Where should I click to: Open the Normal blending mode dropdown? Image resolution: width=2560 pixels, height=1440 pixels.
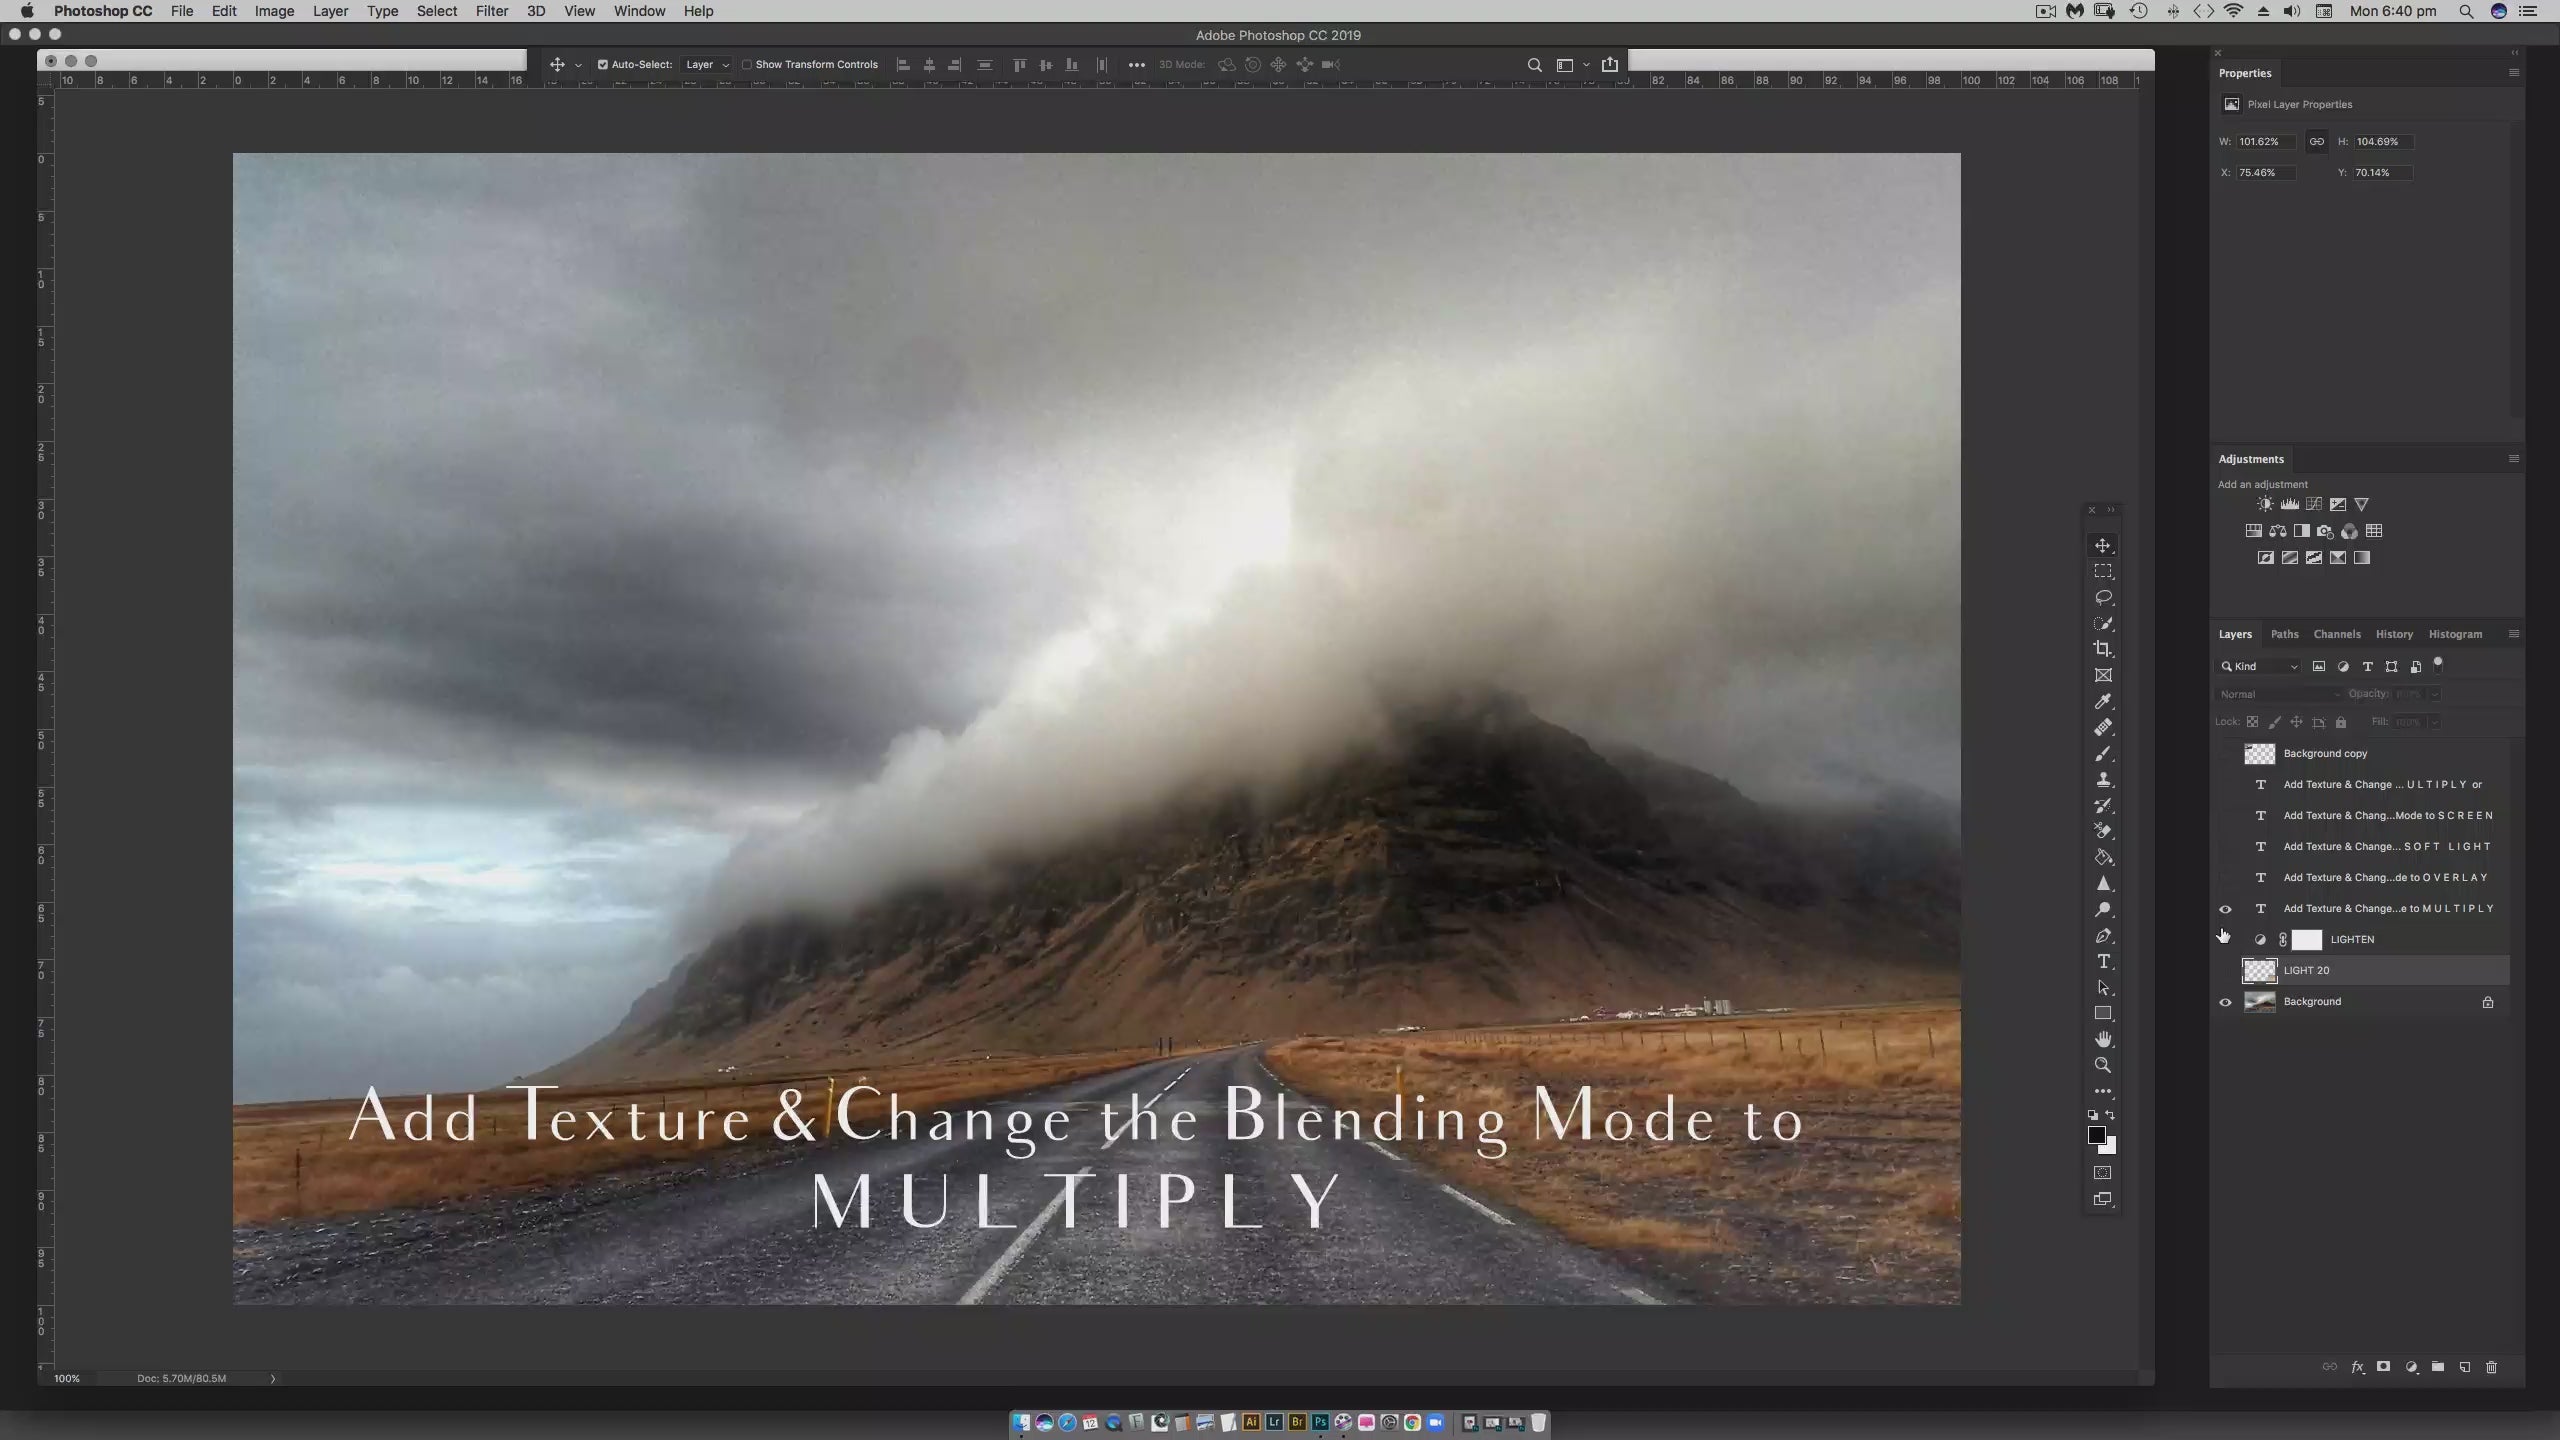click(x=2278, y=694)
